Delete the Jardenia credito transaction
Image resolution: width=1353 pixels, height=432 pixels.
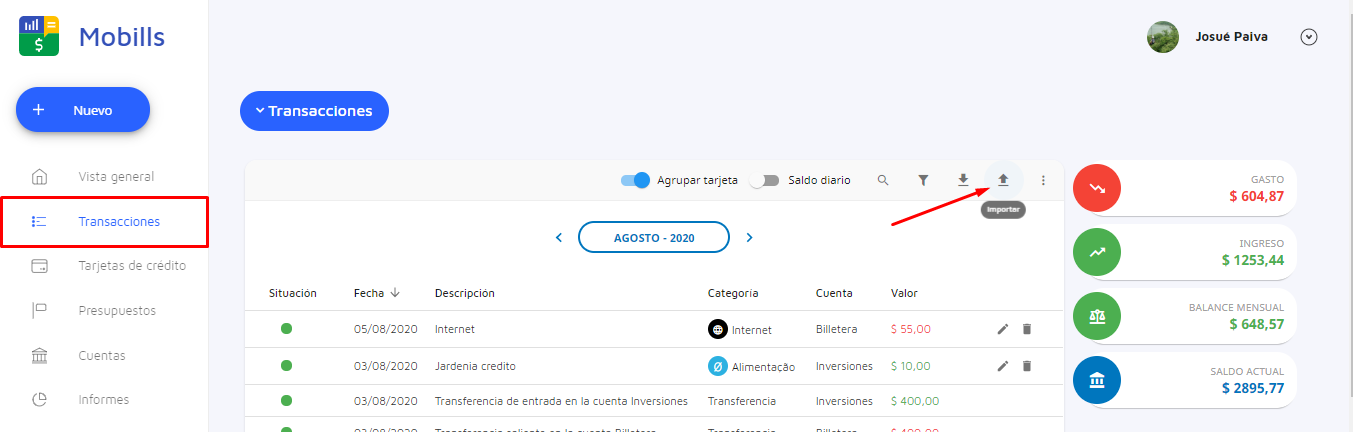1026,366
